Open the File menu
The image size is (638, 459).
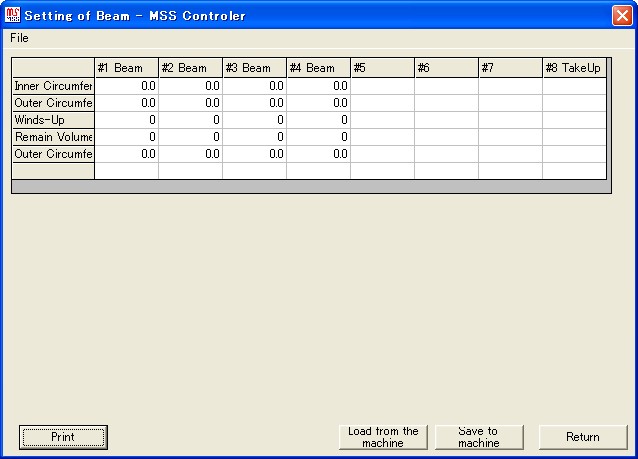19,38
